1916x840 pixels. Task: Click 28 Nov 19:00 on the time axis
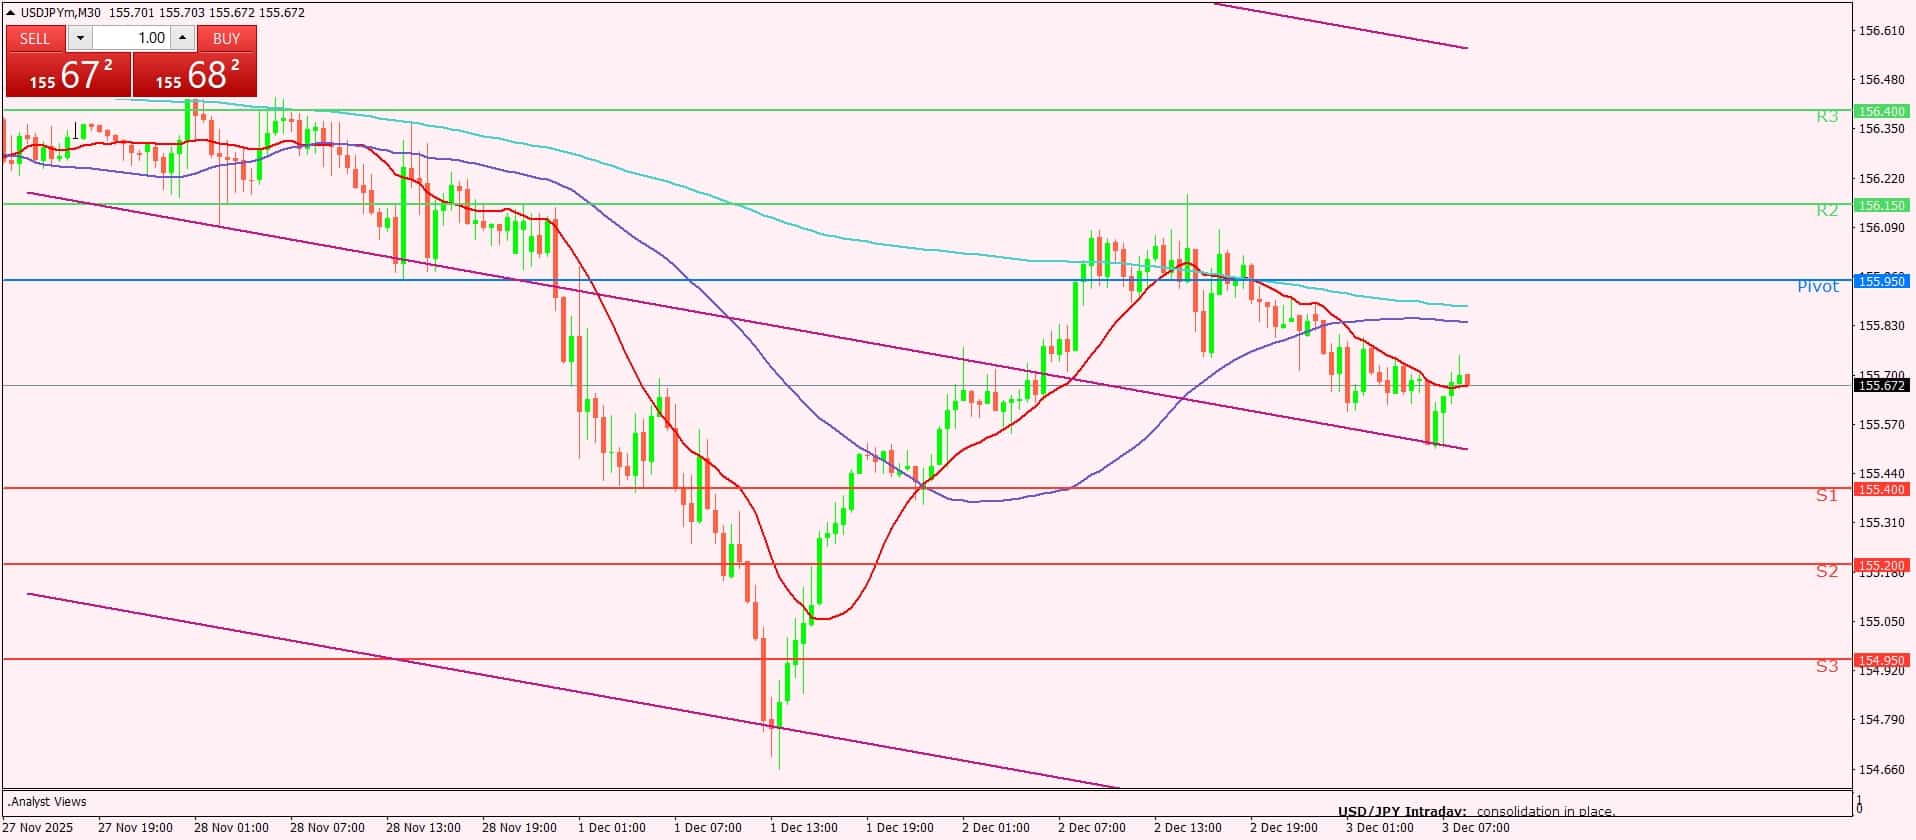point(519,828)
